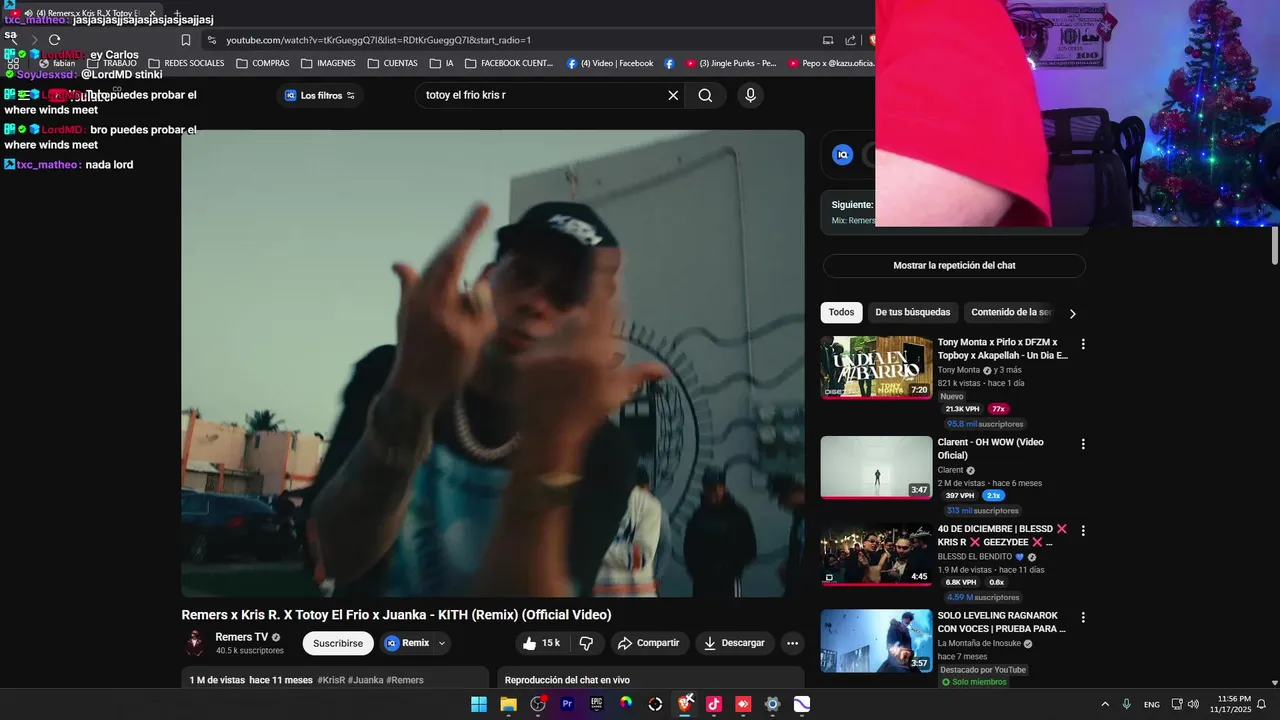Screen dimensions: 1280x720
Task: Open Epic Games launcher in taskbar
Action: [x=596, y=704]
